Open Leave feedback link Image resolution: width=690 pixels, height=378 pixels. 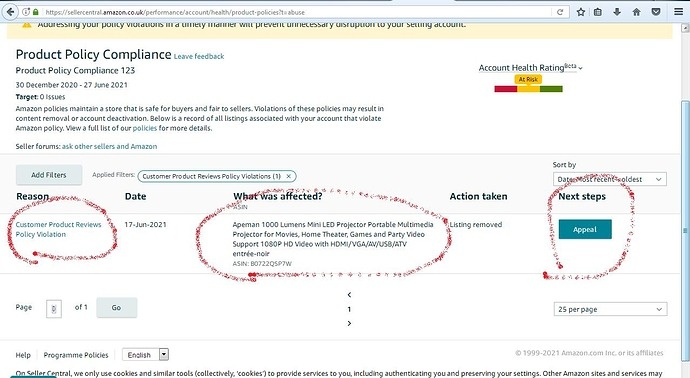[199, 56]
